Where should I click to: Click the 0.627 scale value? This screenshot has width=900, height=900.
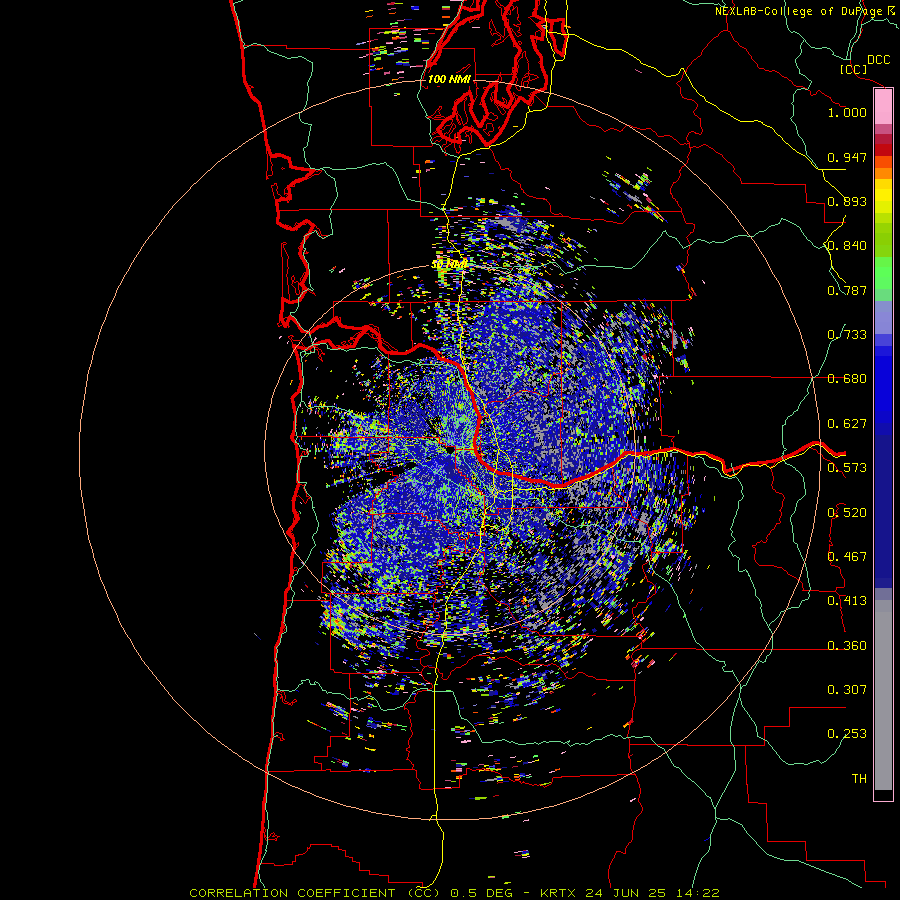847,424
